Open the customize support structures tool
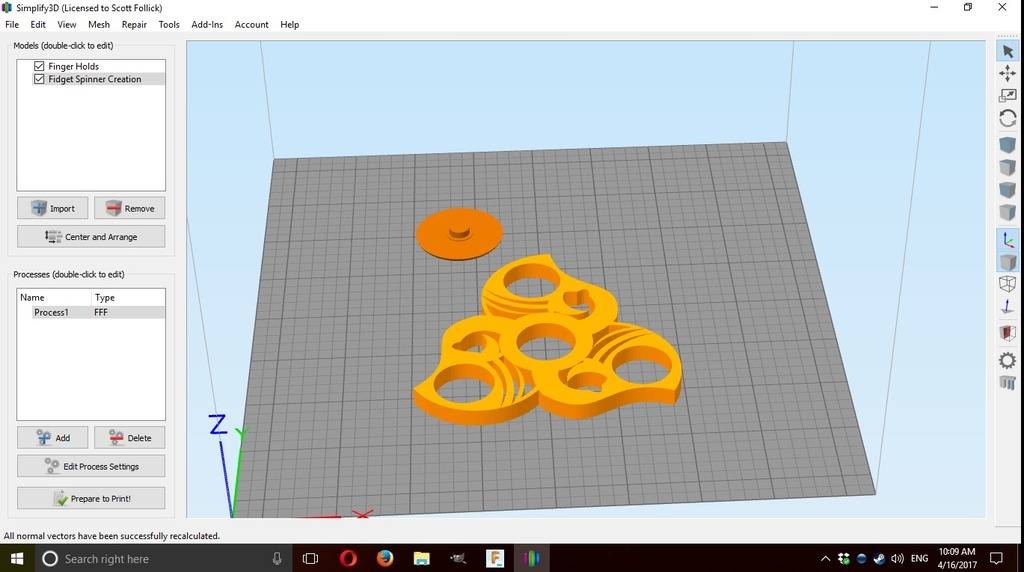This screenshot has height=572, width=1024. [1008, 383]
